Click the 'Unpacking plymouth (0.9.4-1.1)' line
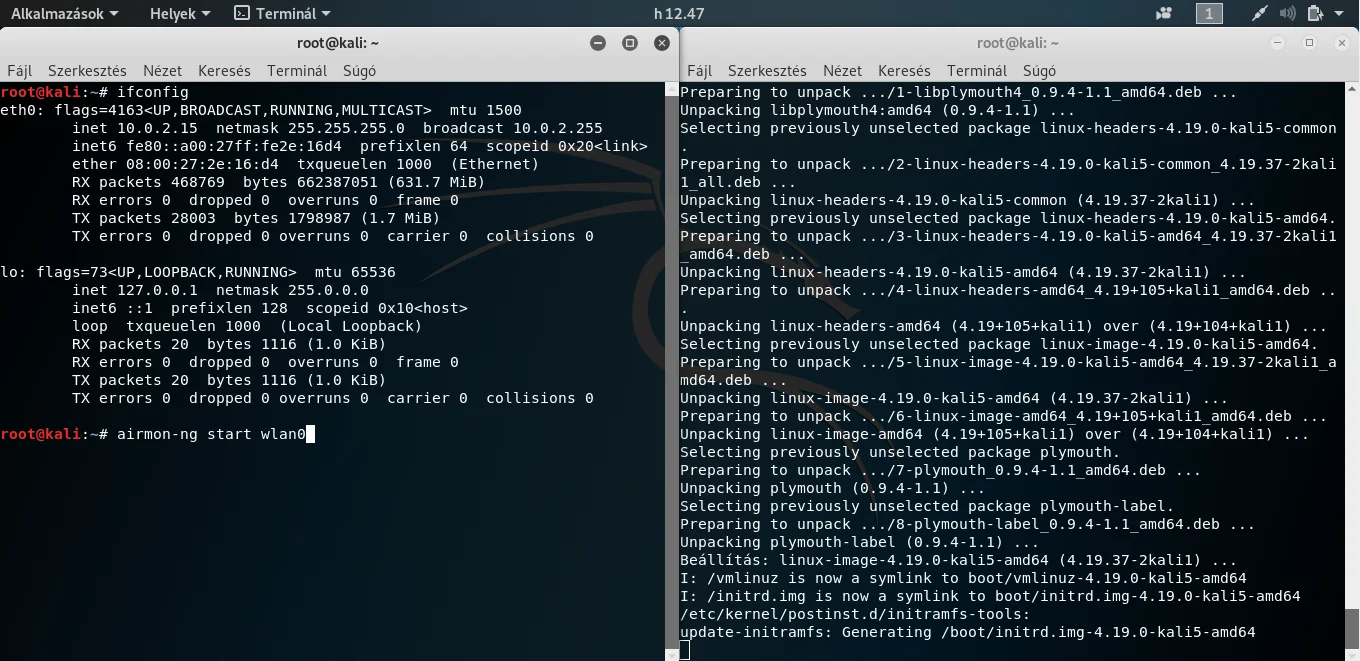 point(832,488)
